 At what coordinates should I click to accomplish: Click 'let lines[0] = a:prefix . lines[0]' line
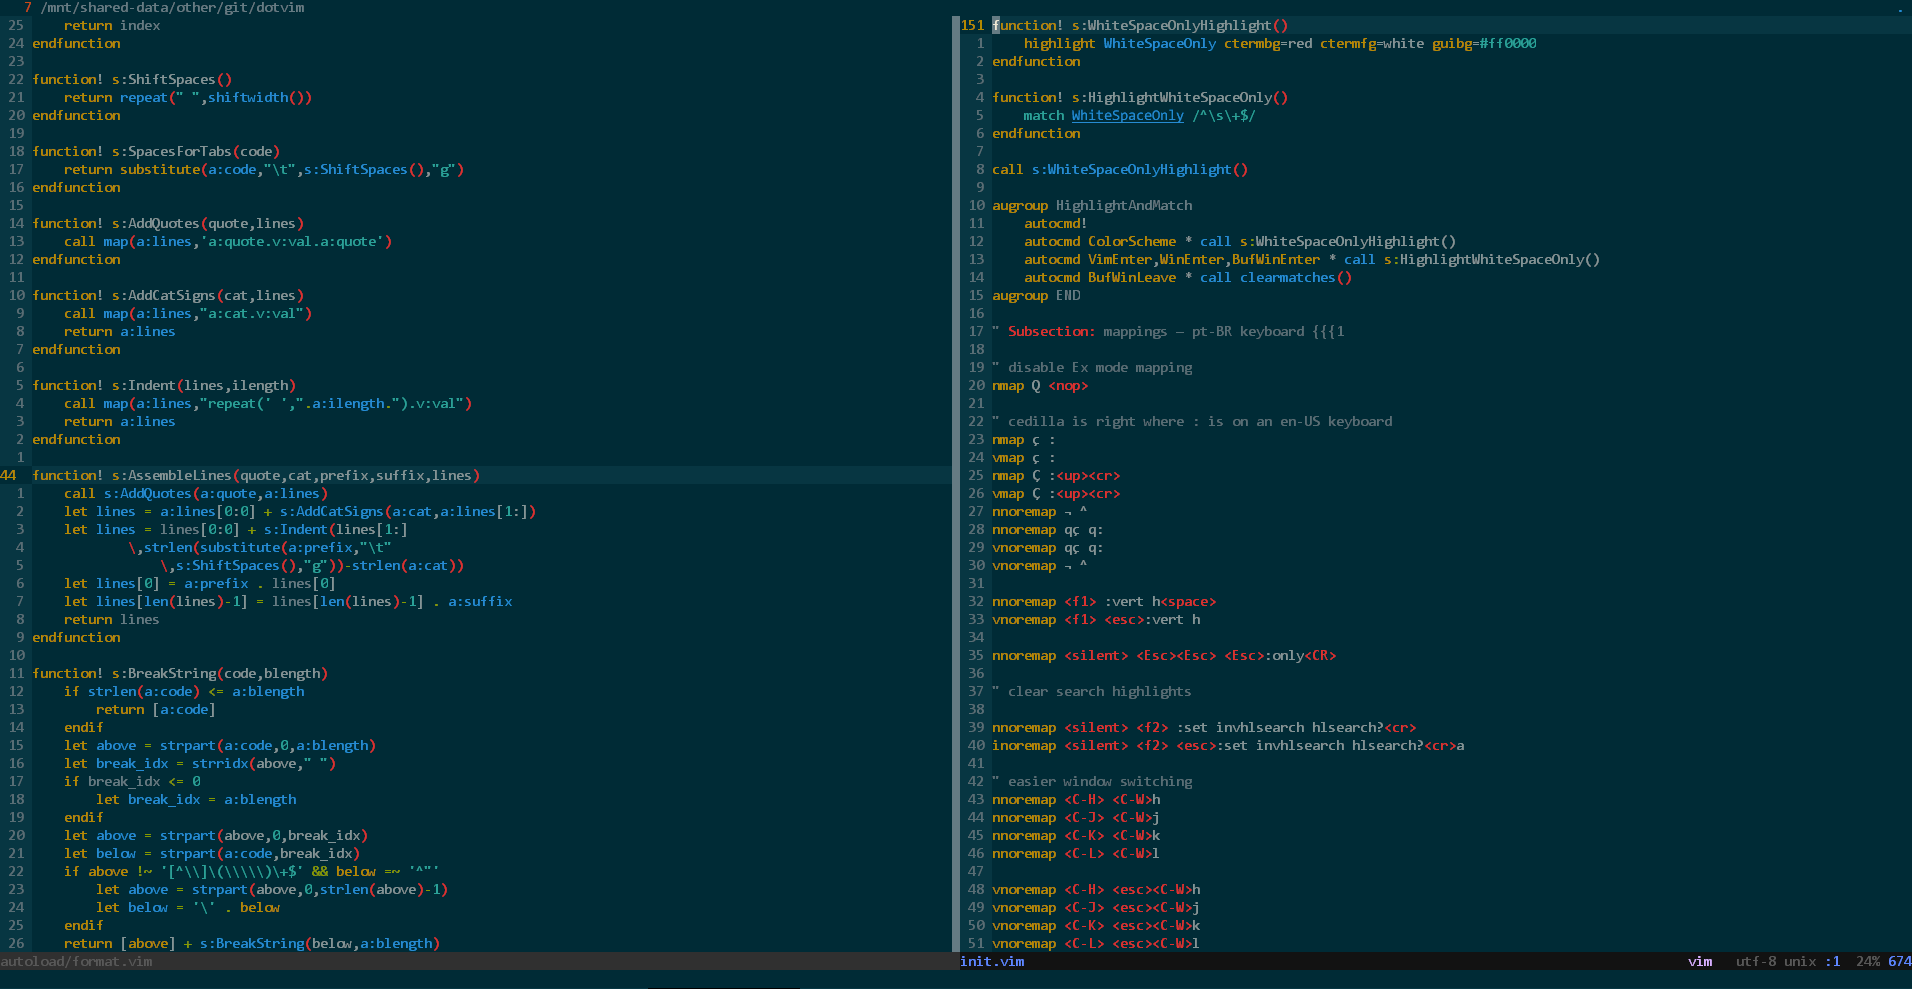click(200, 583)
